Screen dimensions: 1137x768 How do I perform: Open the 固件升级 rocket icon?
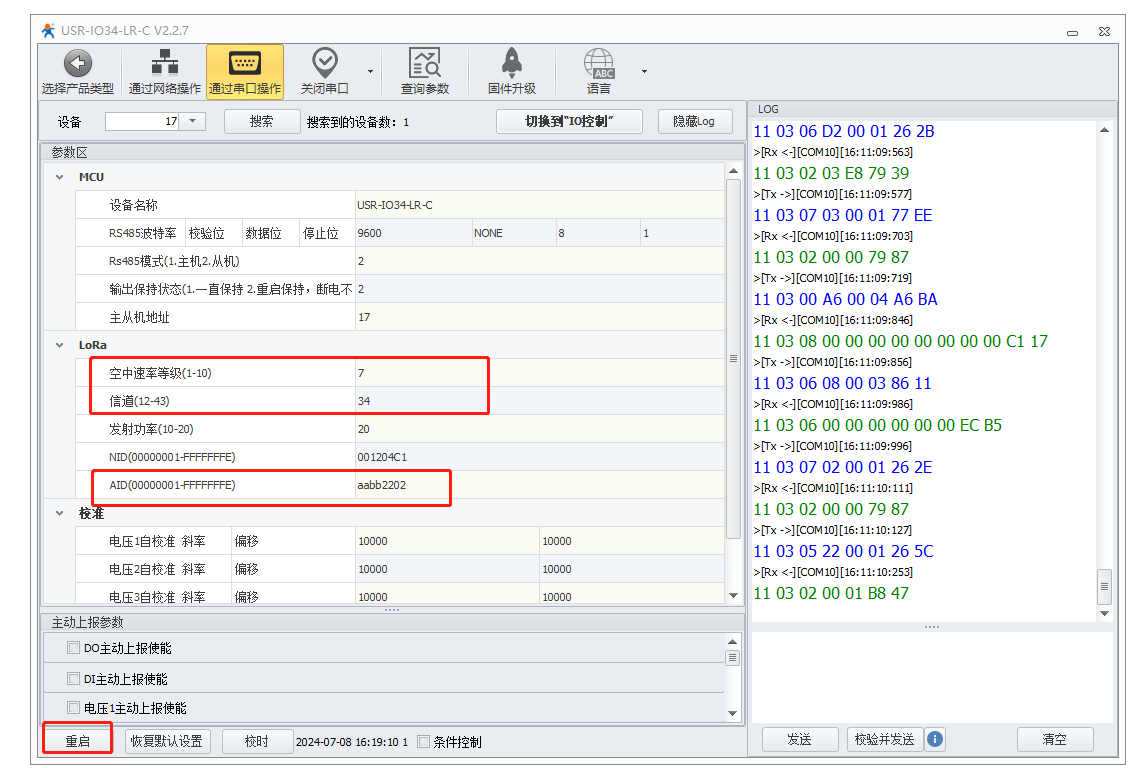click(x=511, y=65)
